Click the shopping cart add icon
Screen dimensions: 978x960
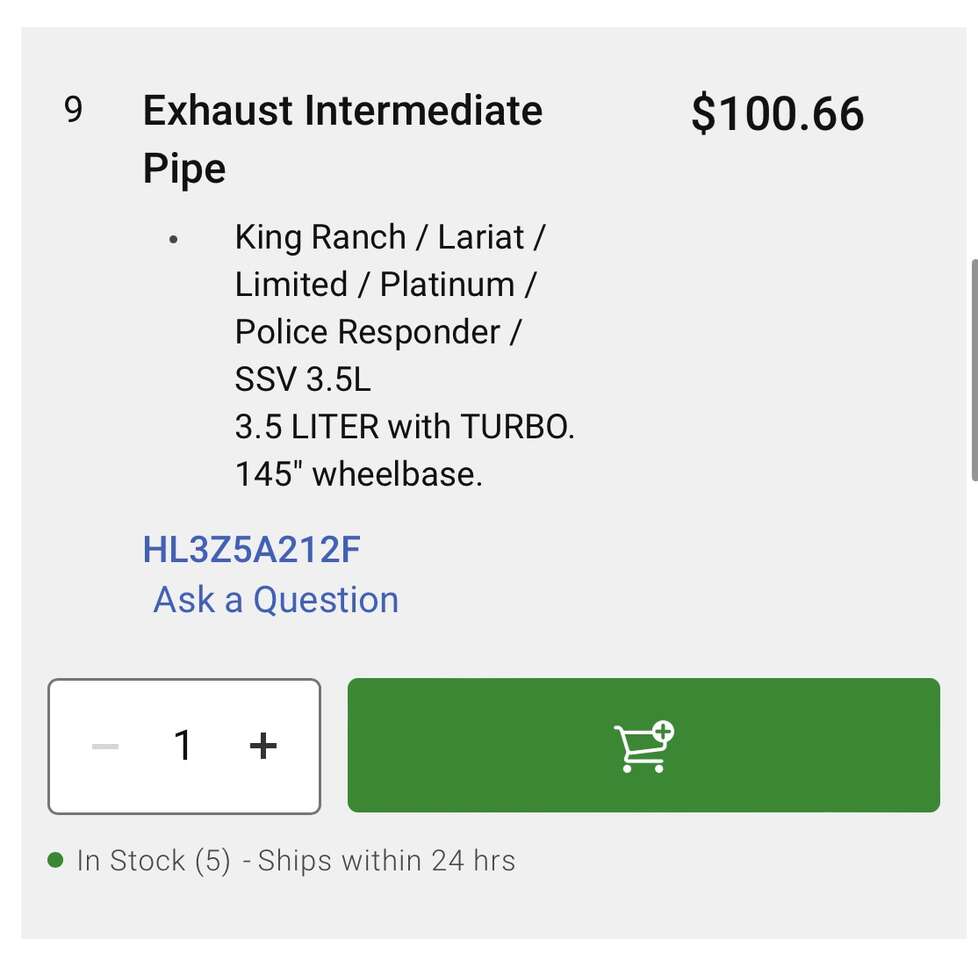[643, 746]
